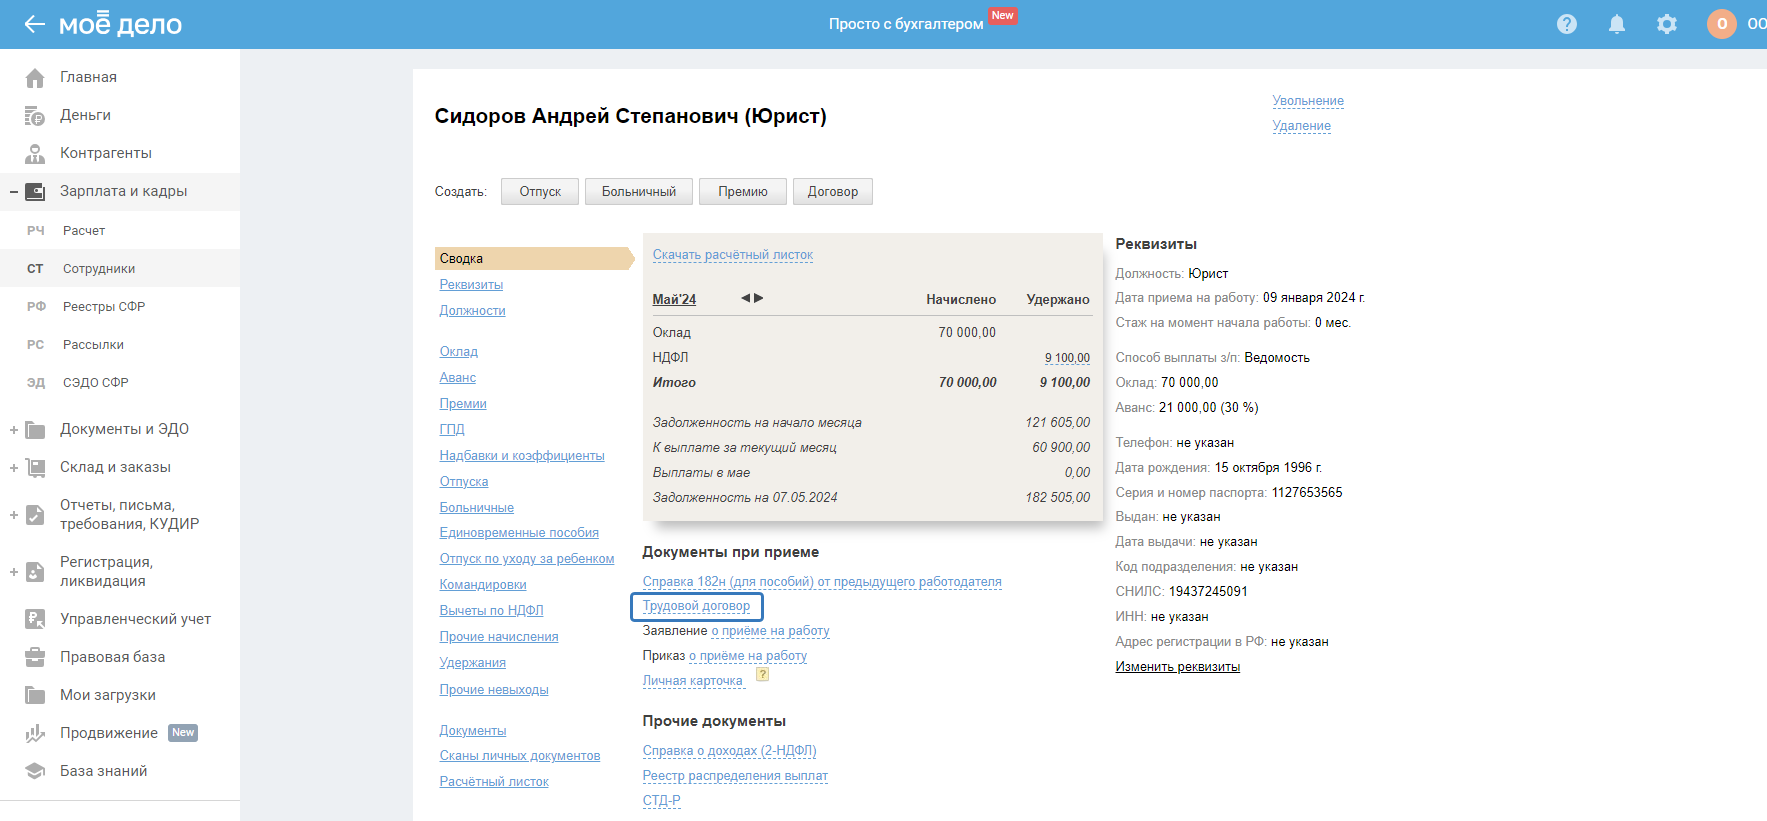
Task: Open the Трудовой договор link
Action: click(x=696, y=606)
